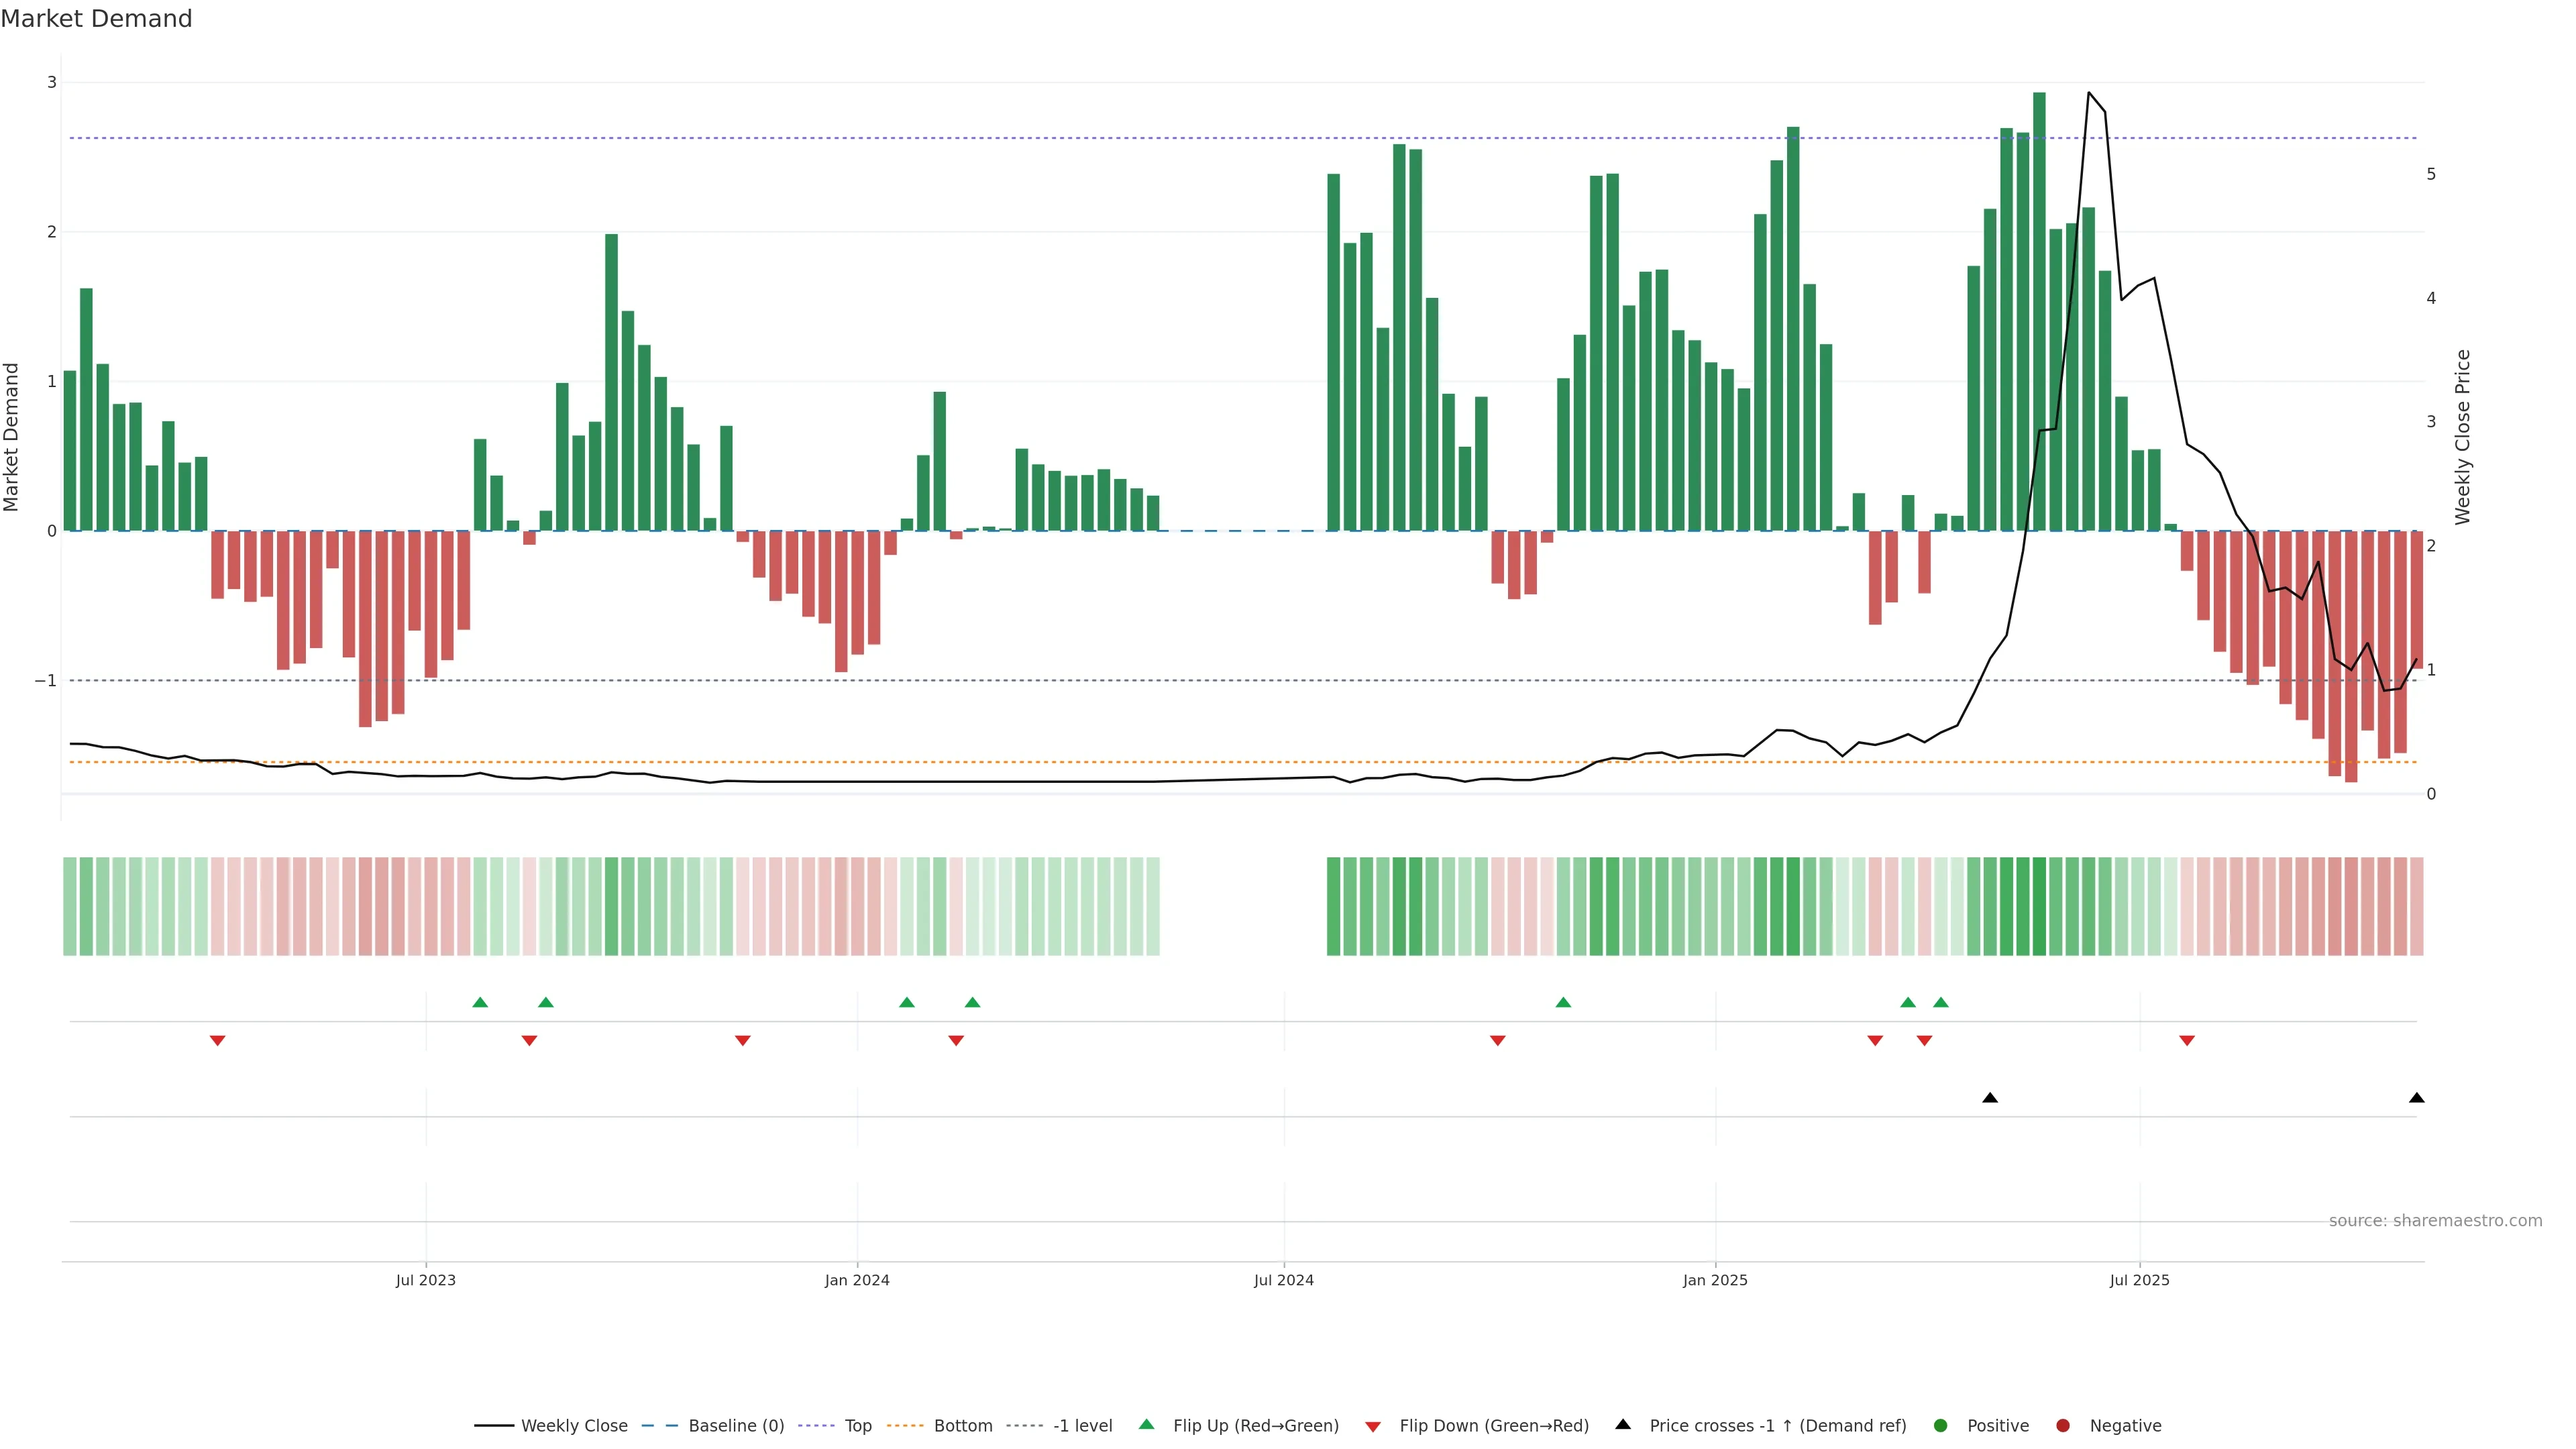Click the weekly close price peak point

pyautogui.click(x=2089, y=93)
